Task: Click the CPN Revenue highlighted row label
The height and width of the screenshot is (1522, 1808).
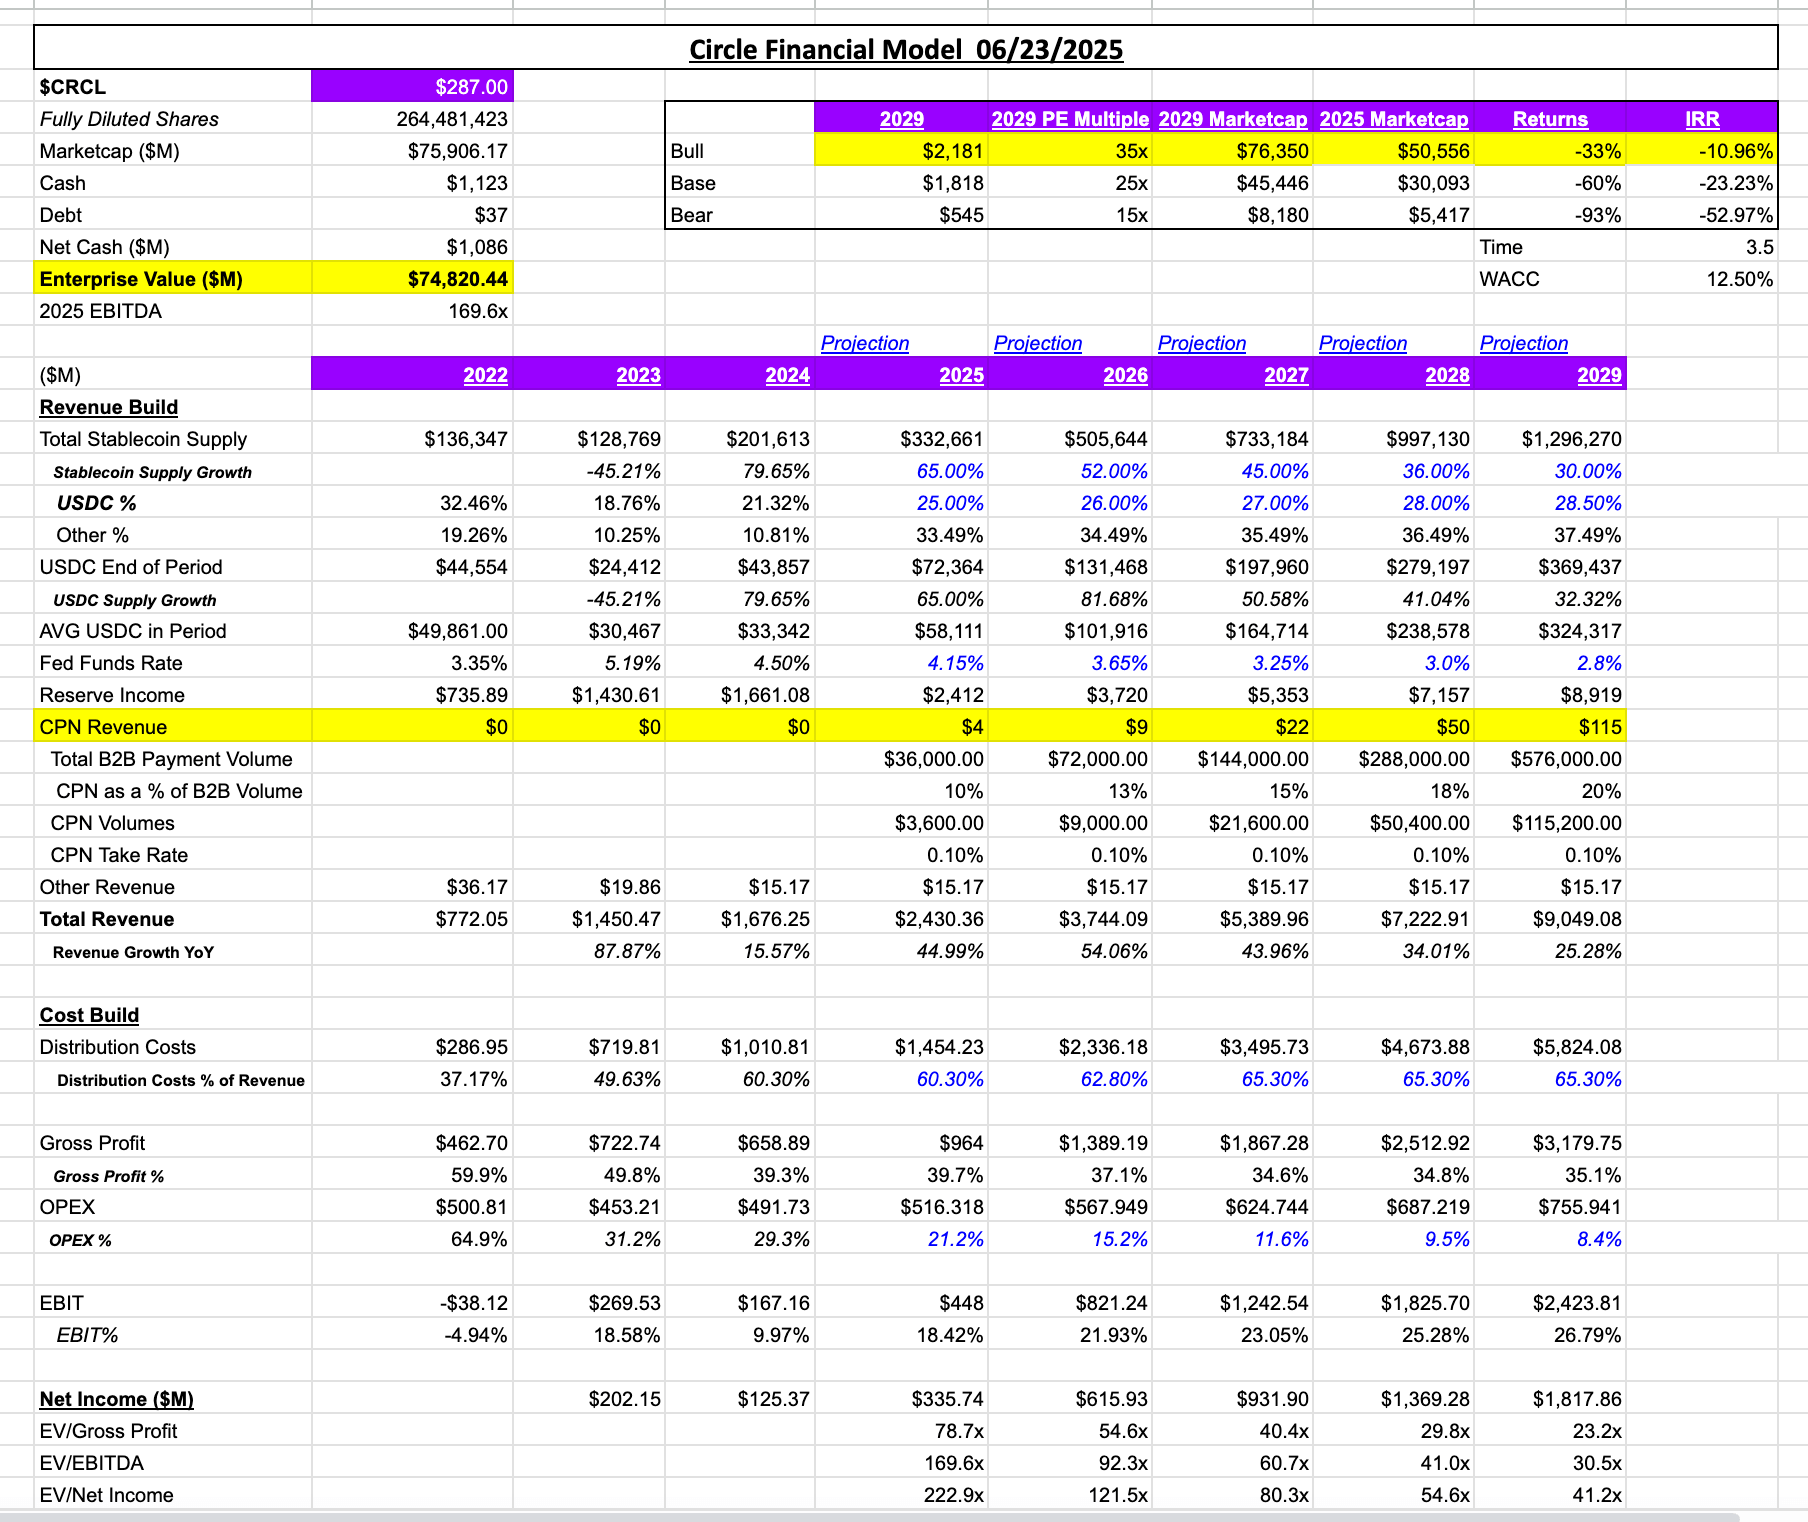Action: click(x=104, y=727)
